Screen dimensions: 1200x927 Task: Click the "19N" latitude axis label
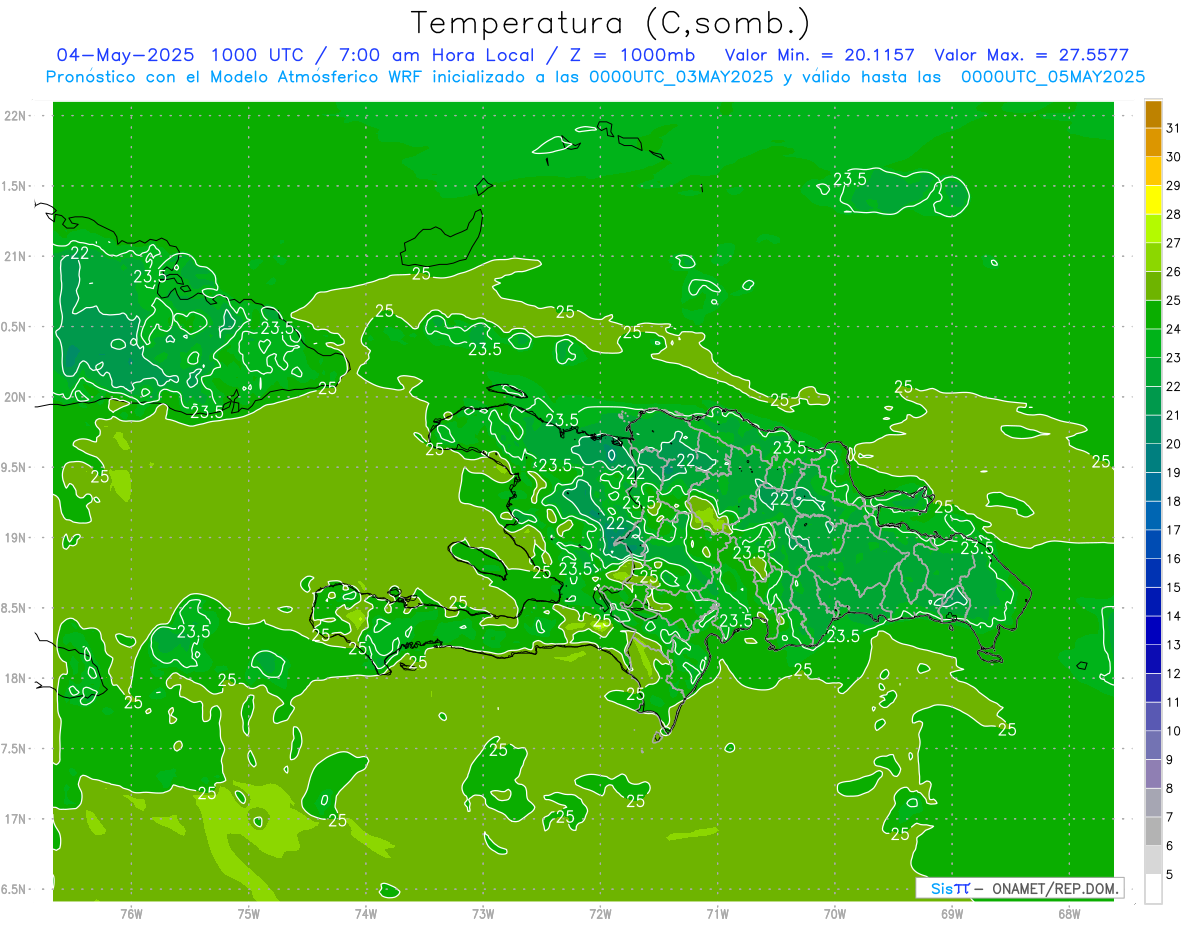tap(16, 538)
